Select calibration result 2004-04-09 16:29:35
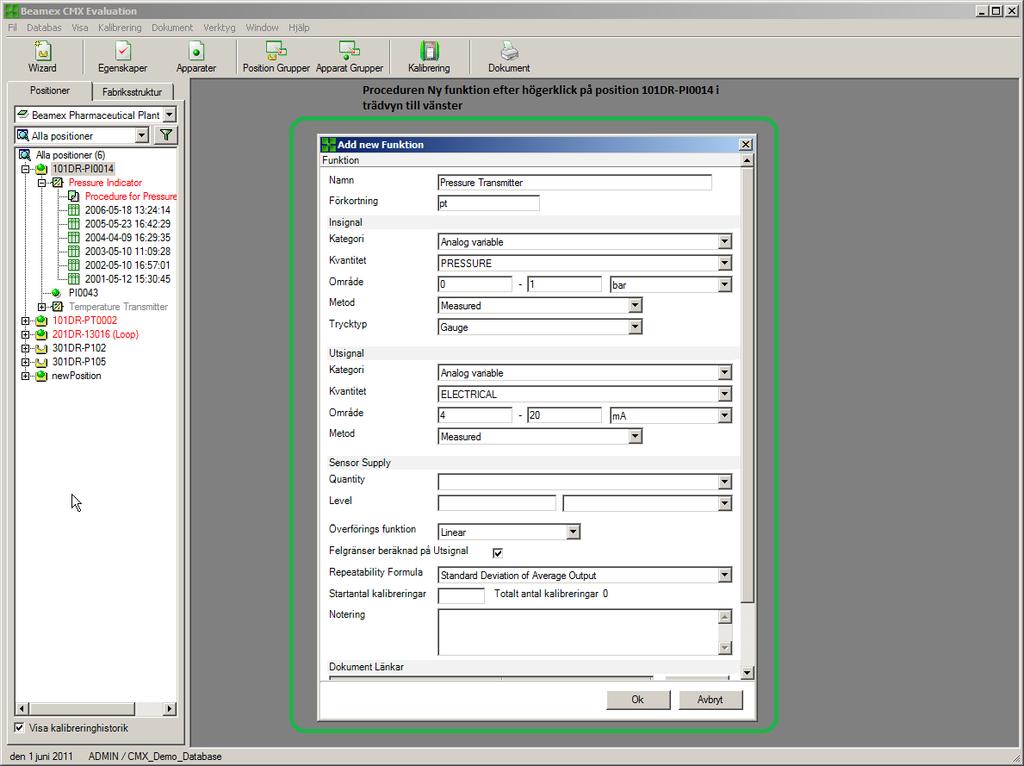This screenshot has height=766, width=1024. tap(127, 238)
